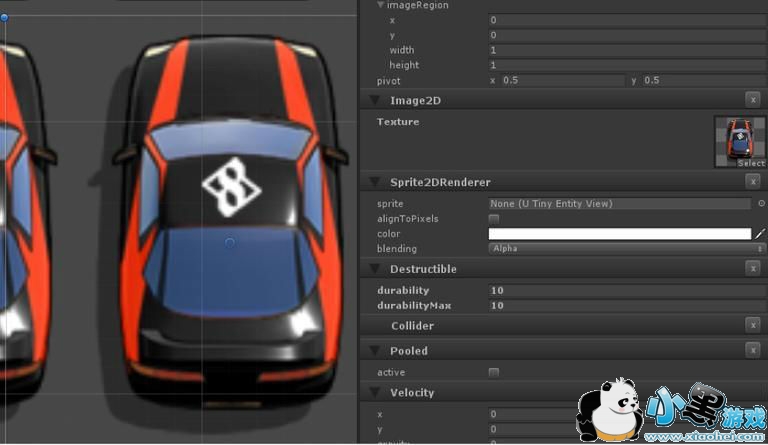
Task: Collapse the imageRegion foldout
Action: [x=380, y=5]
